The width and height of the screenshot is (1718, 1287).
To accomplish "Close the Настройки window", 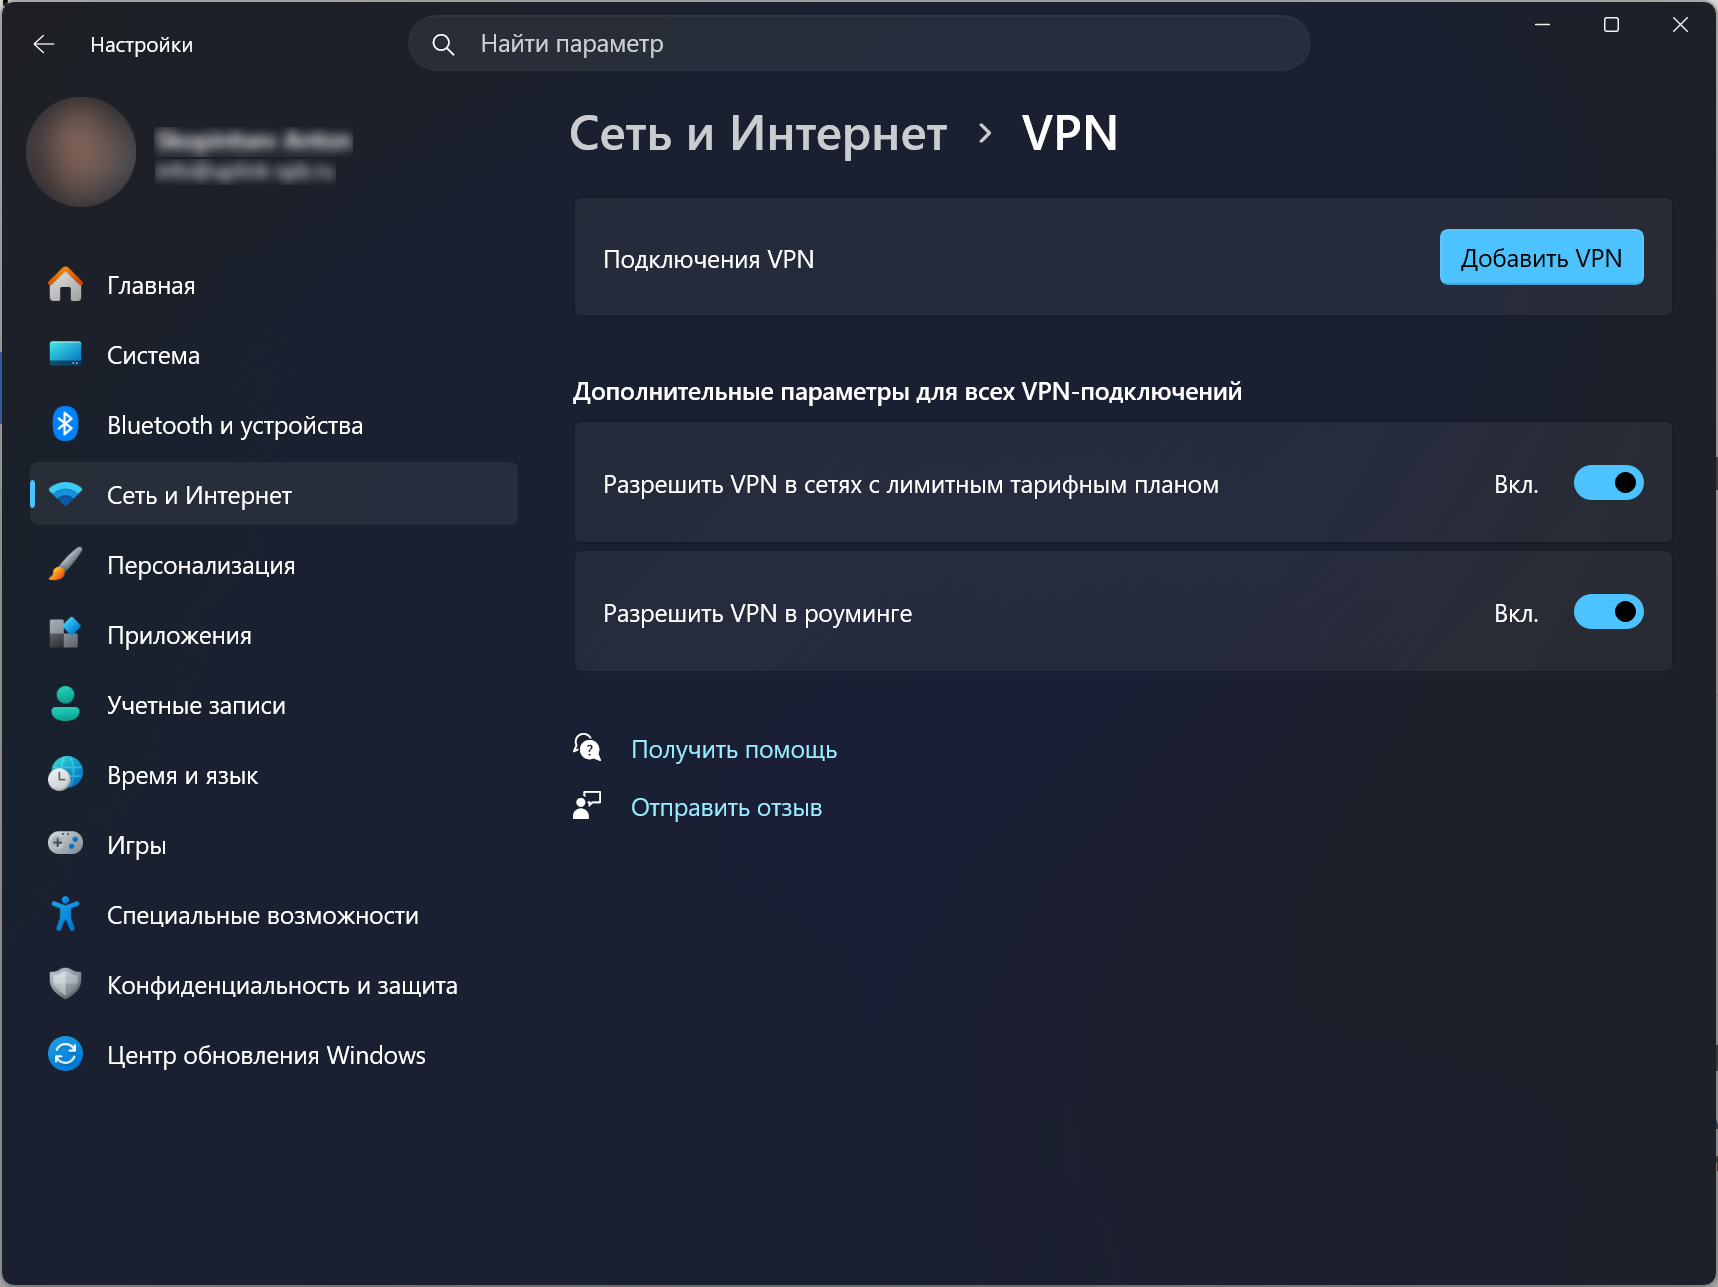I will (x=1680, y=25).
